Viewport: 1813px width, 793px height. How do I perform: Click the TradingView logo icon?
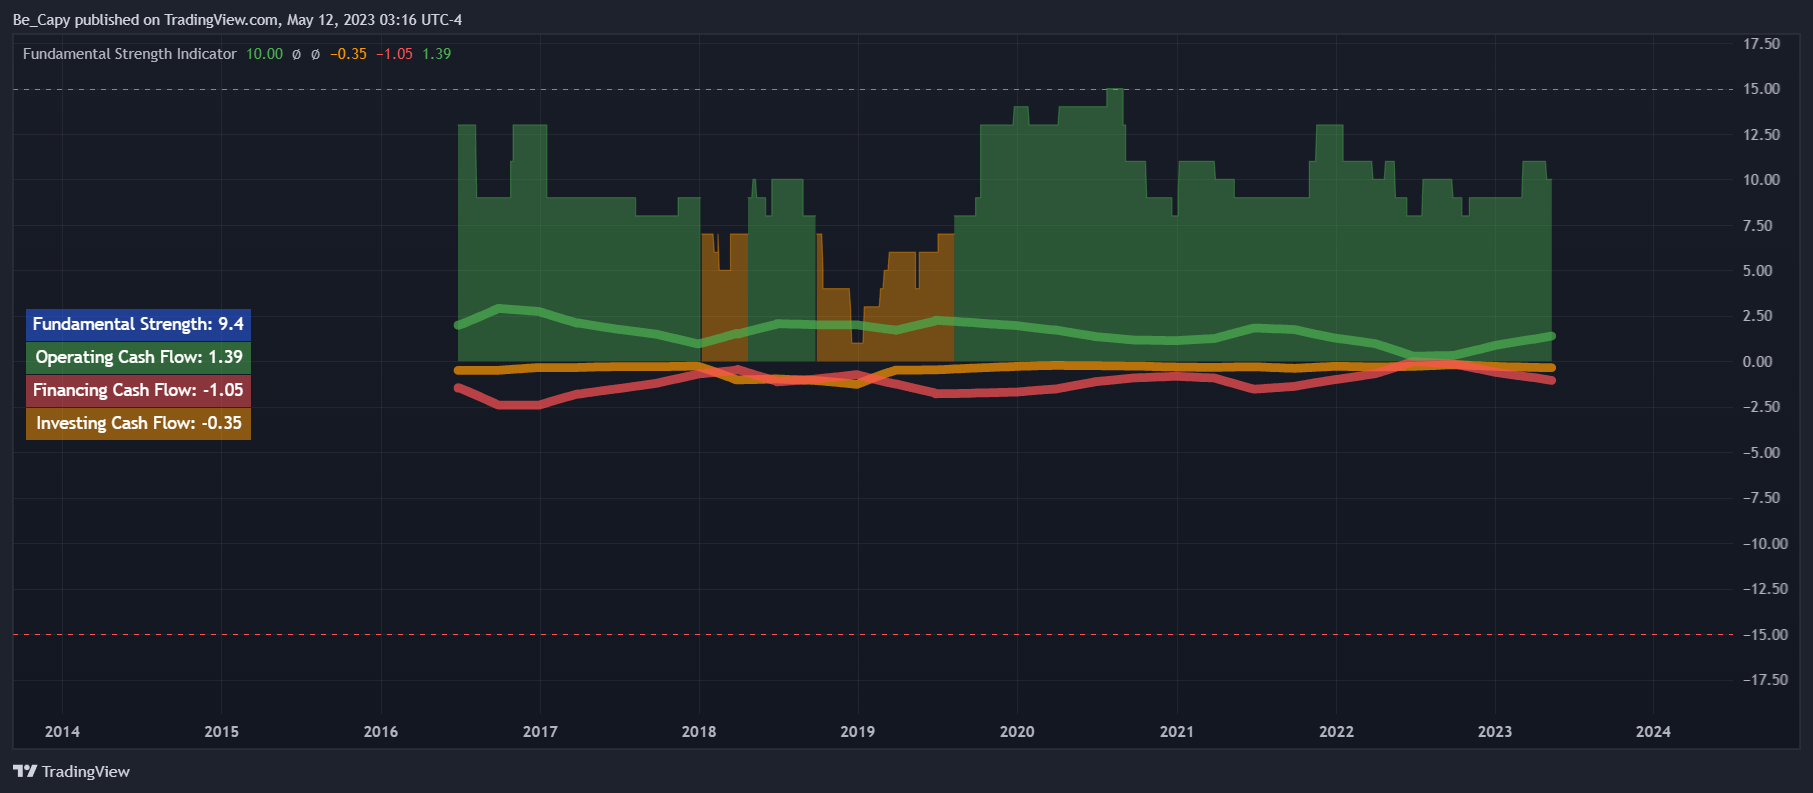click(x=25, y=771)
